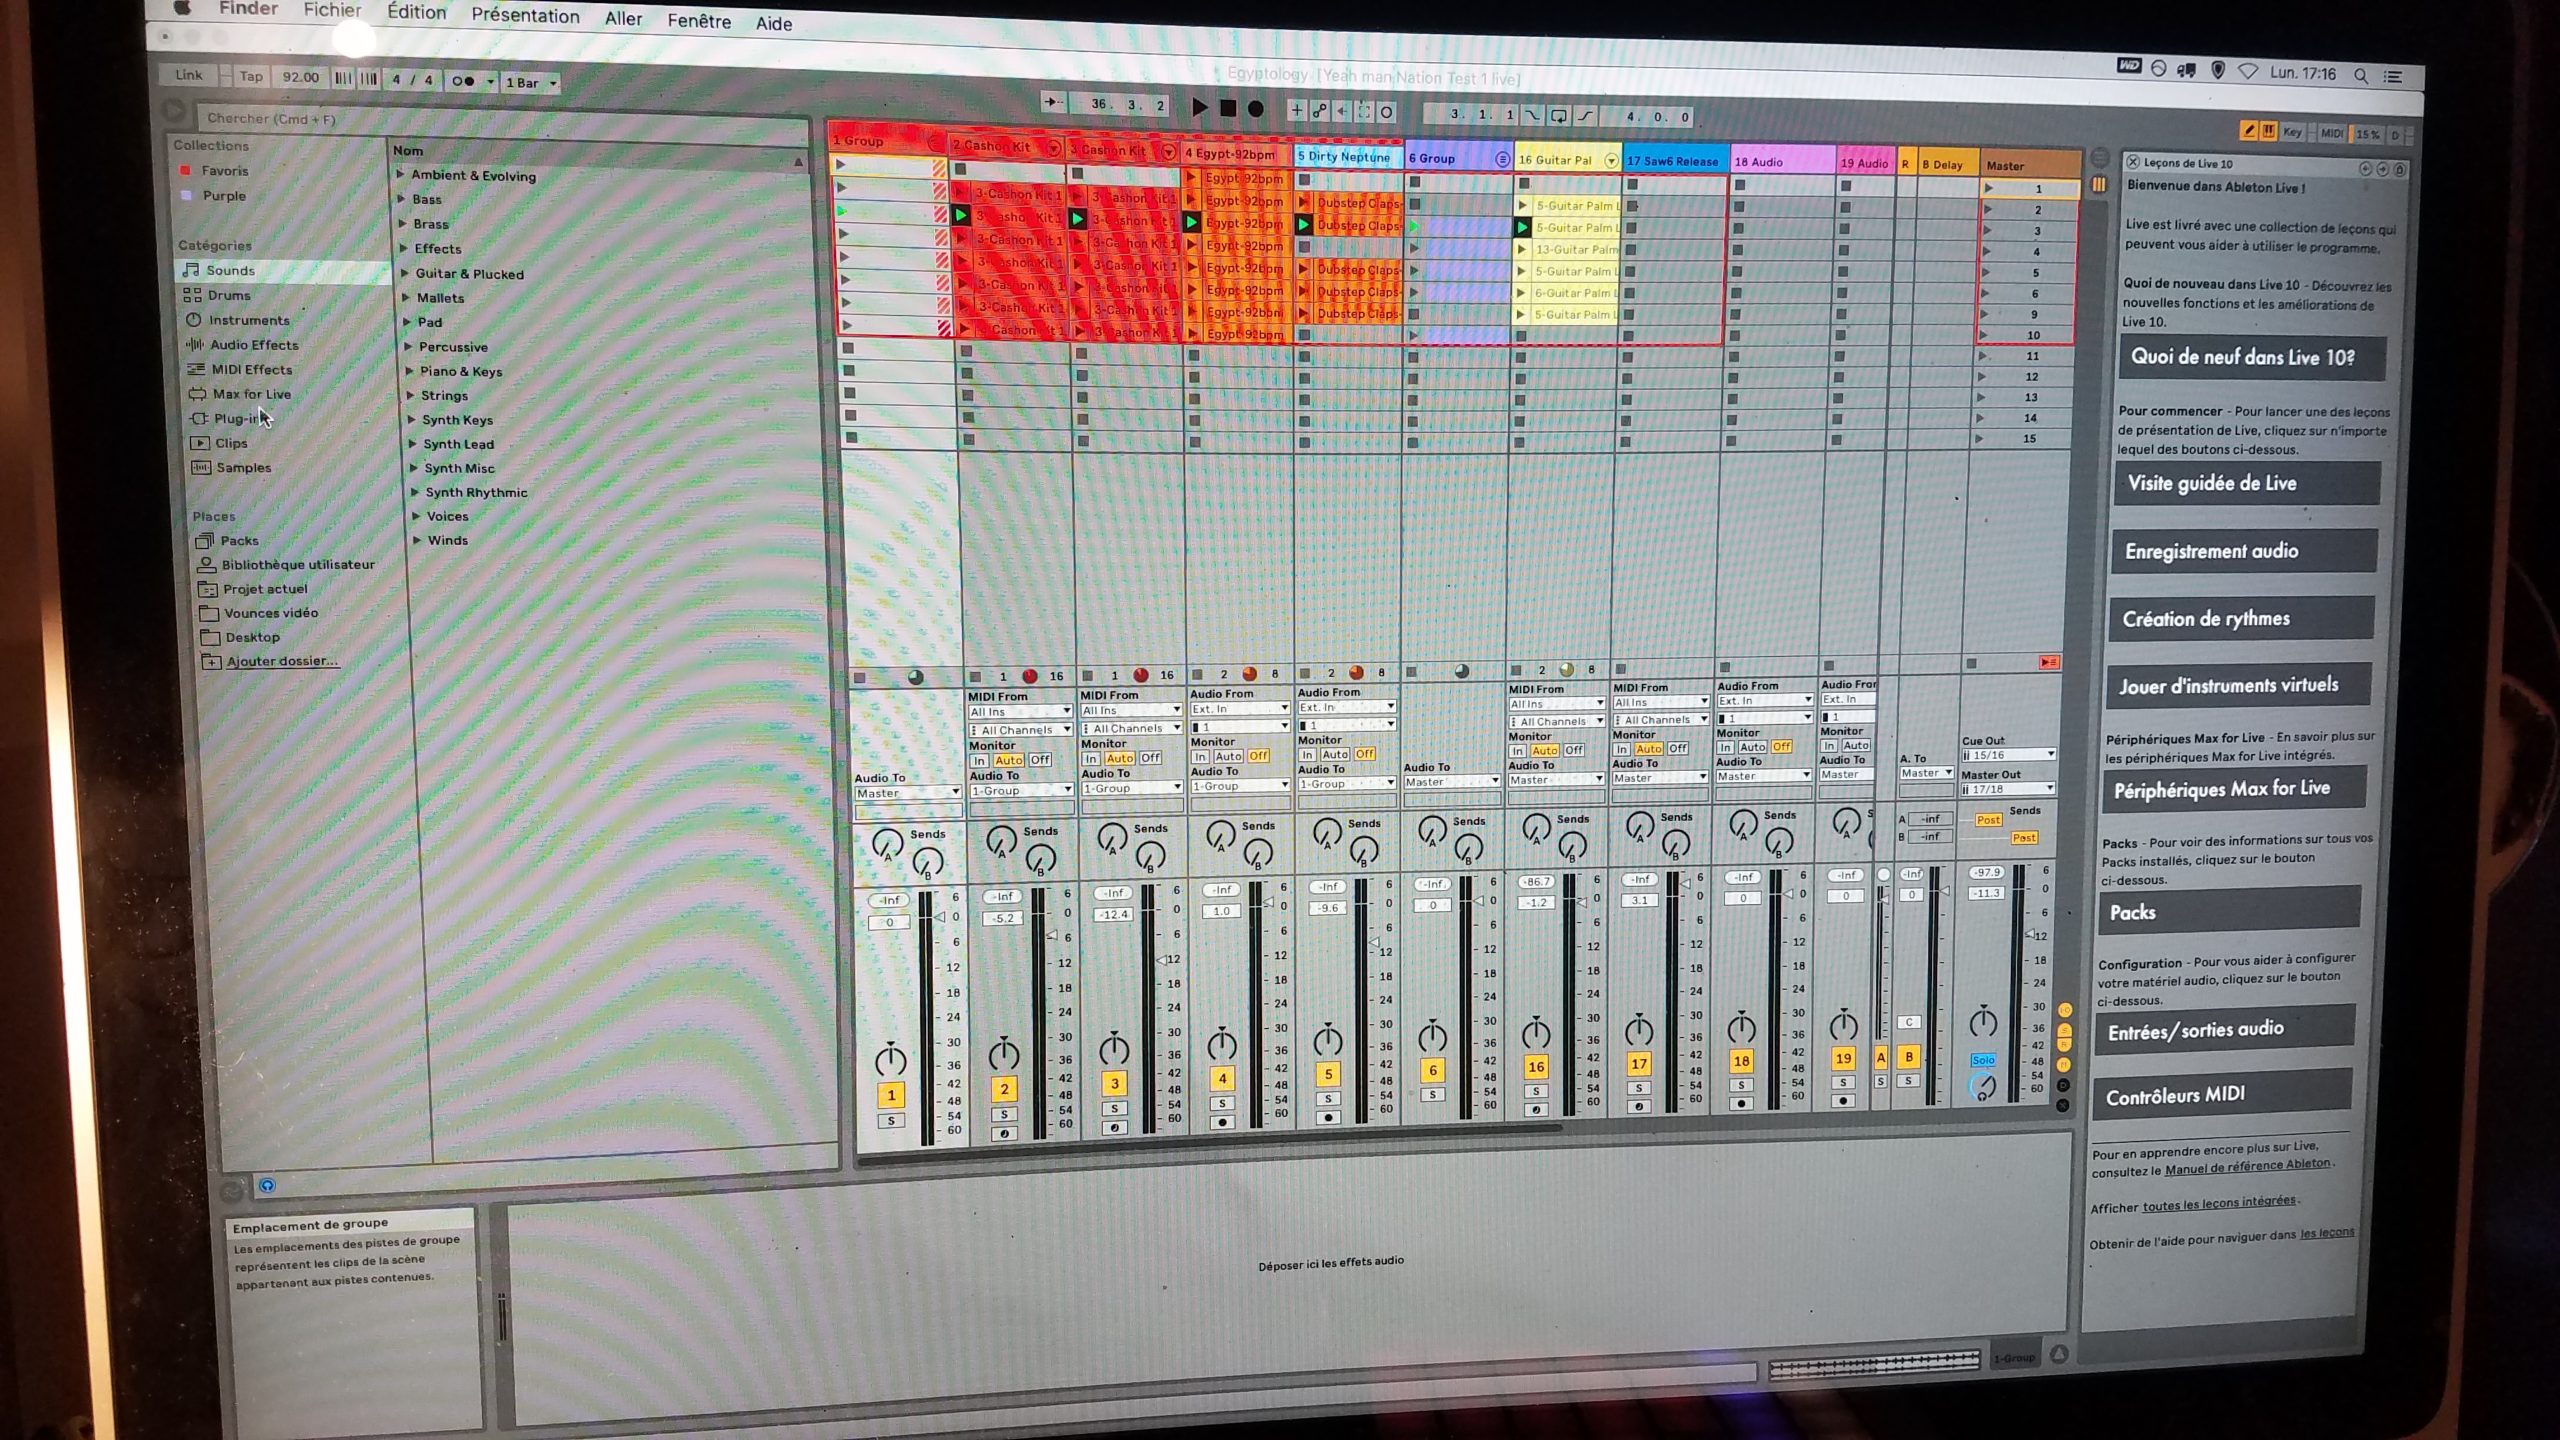Open the quantization menu showing 1 Bar
2560x1440 pixels.
click(529, 82)
